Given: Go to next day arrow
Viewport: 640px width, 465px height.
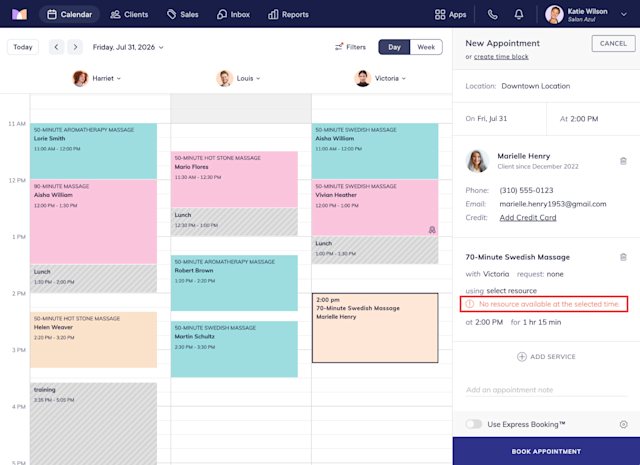Looking at the screenshot, I should coord(75,47).
